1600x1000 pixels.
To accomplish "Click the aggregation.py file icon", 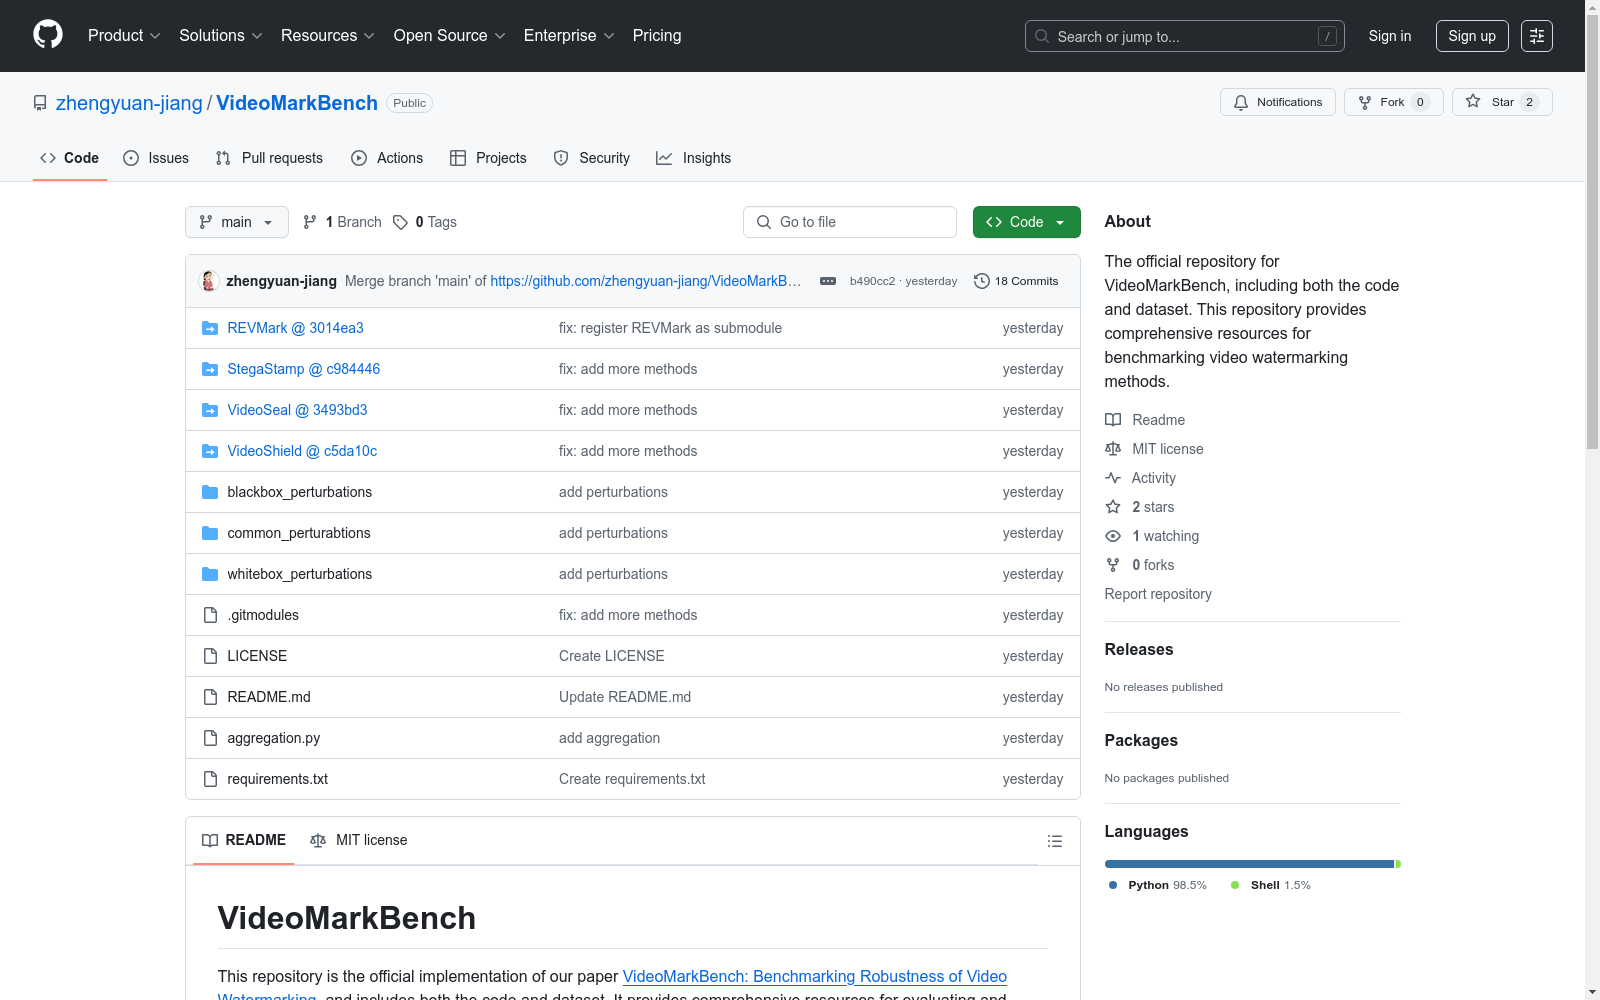I will pyautogui.click(x=210, y=738).
